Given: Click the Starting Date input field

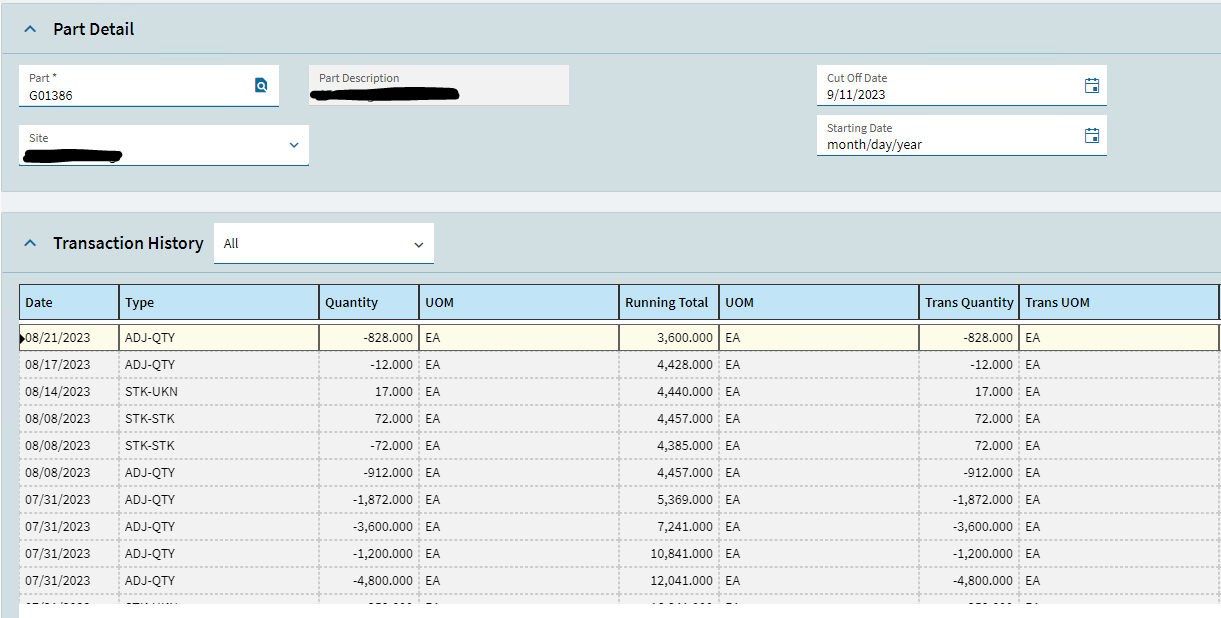Looking at the screenshot, I should point(950,145).
